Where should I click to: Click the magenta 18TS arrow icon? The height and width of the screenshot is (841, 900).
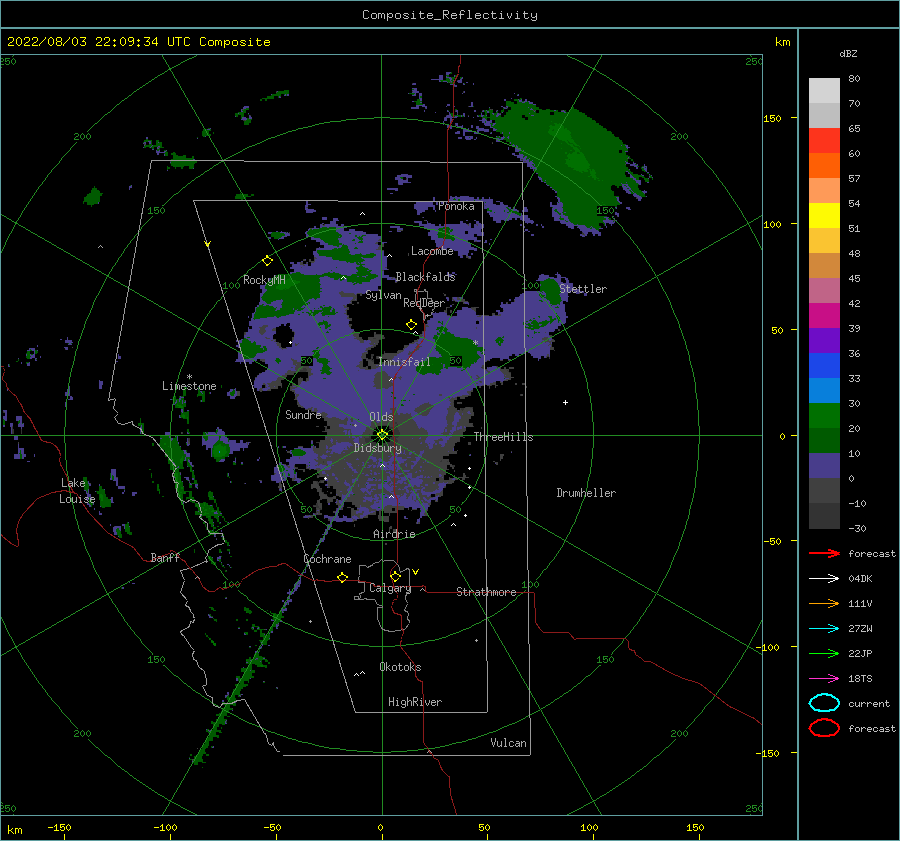point(824,679)
